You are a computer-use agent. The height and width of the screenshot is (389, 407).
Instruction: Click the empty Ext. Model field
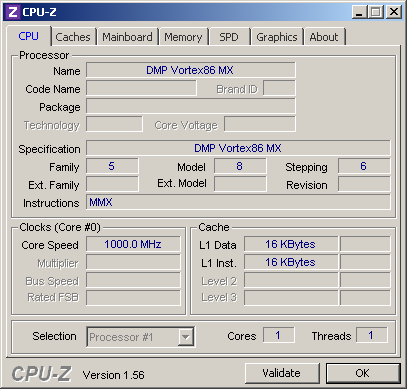pos(240,184)
